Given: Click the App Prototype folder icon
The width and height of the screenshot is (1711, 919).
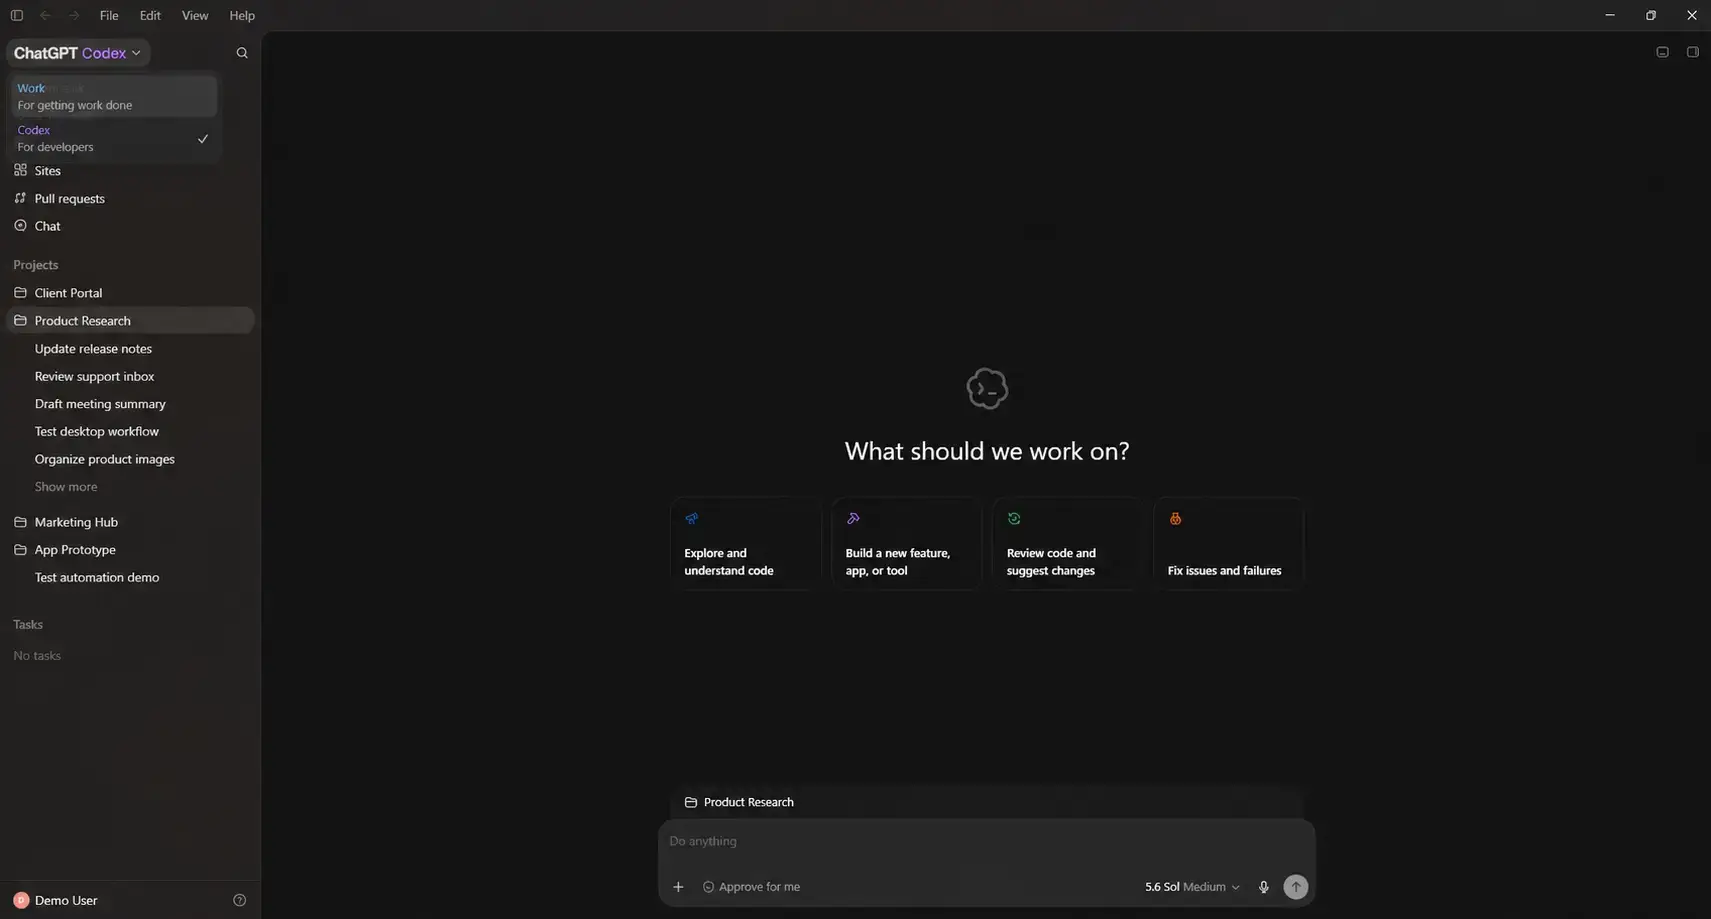Looking at the screenshot, I should [x=20, y=550].
